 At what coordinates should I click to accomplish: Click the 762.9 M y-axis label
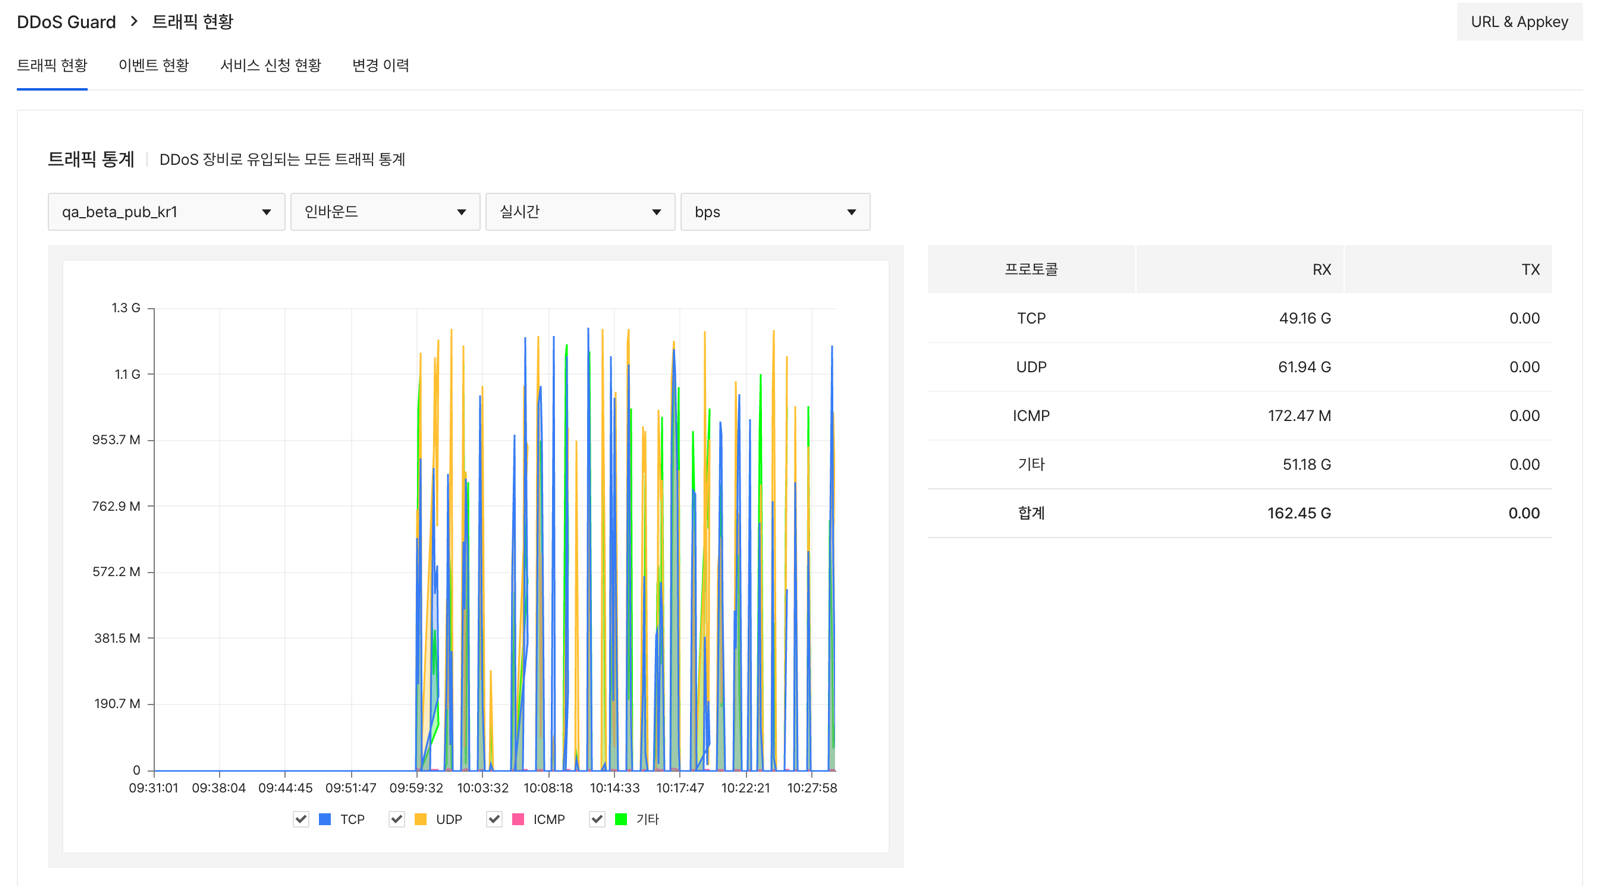point(117,506)
